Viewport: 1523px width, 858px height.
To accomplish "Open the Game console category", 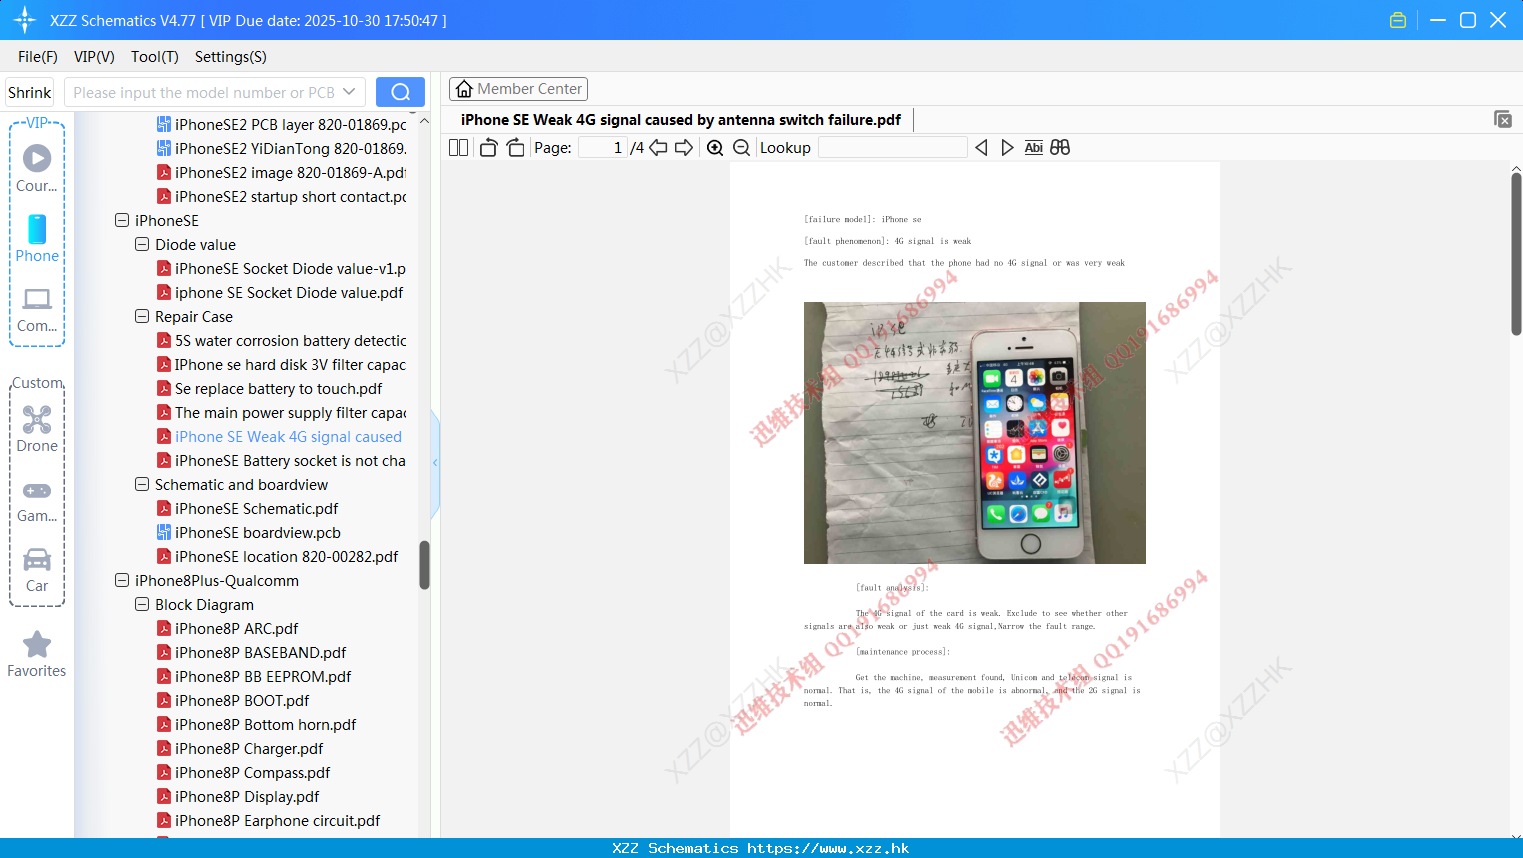I will (x=37, y=501).
